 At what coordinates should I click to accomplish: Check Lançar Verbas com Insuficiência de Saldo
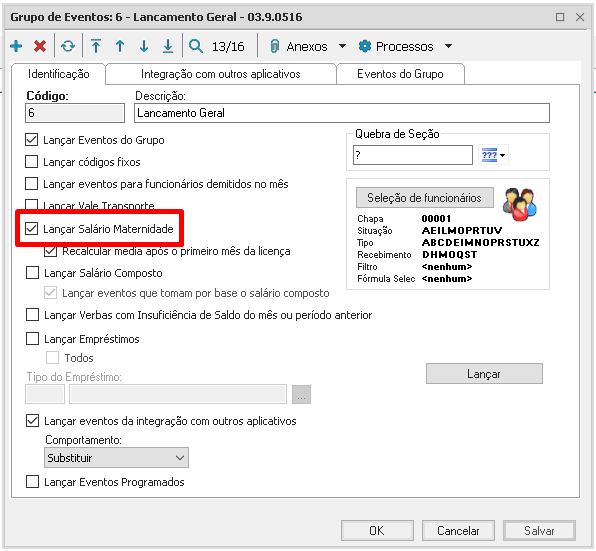pyautogui.click(x=32, y=315)
